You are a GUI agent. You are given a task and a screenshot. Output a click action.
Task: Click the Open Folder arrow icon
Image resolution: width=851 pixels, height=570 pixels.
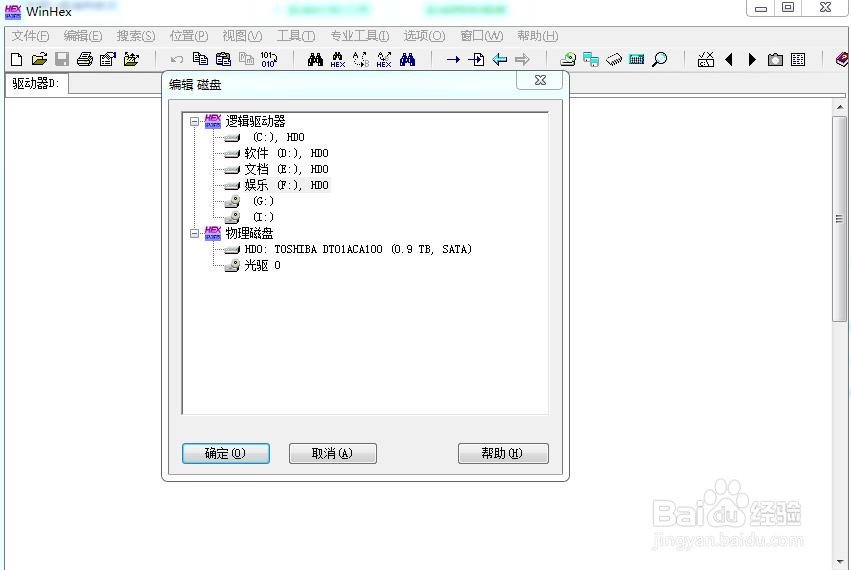pos(131,59)
